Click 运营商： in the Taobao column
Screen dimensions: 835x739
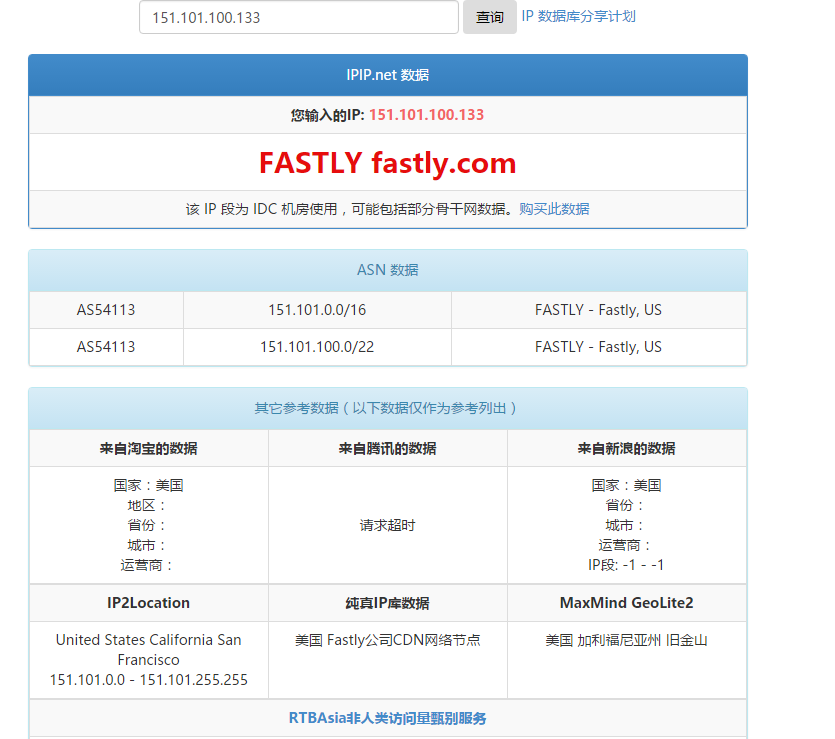click(x=146, y=565)
